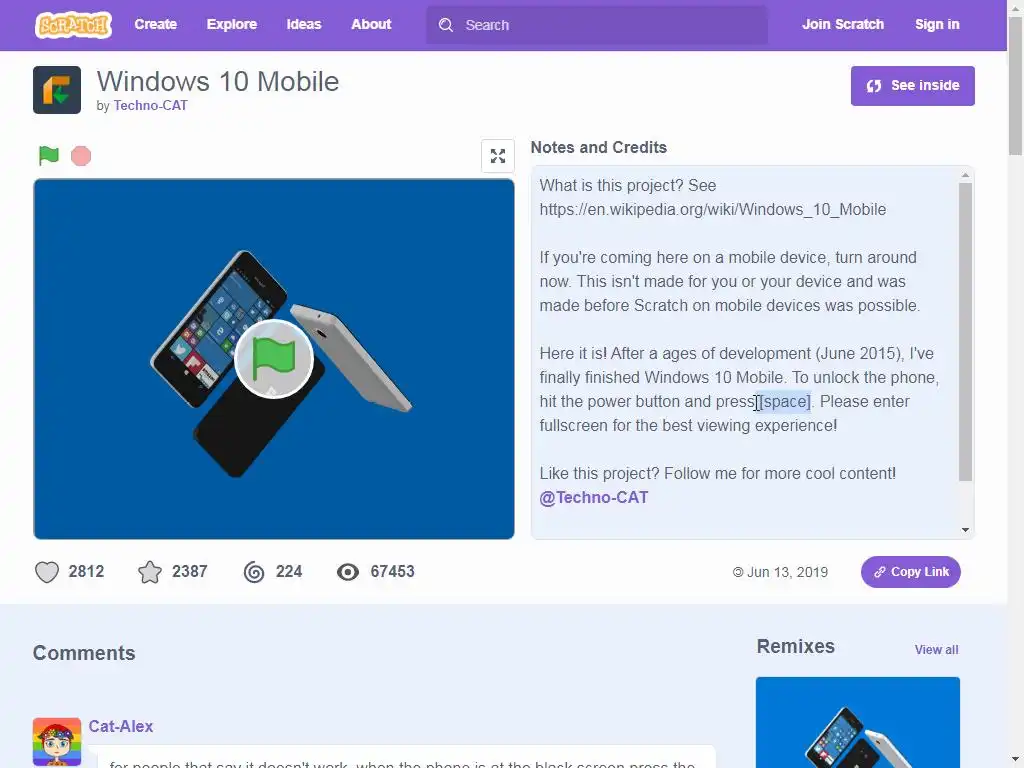Open the Explore page
1024x768 pixels.
click(232, 24)
